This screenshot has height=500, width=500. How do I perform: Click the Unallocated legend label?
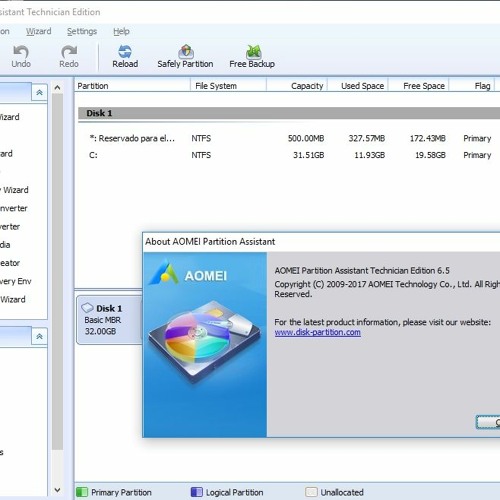click(342, 492)
